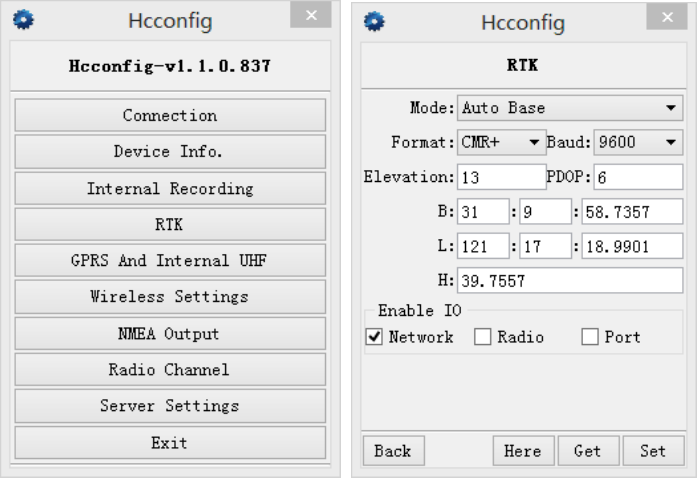697x478 pixels.
Task: Open the NMEA Output menu item
Action: [x=170, y=333]
